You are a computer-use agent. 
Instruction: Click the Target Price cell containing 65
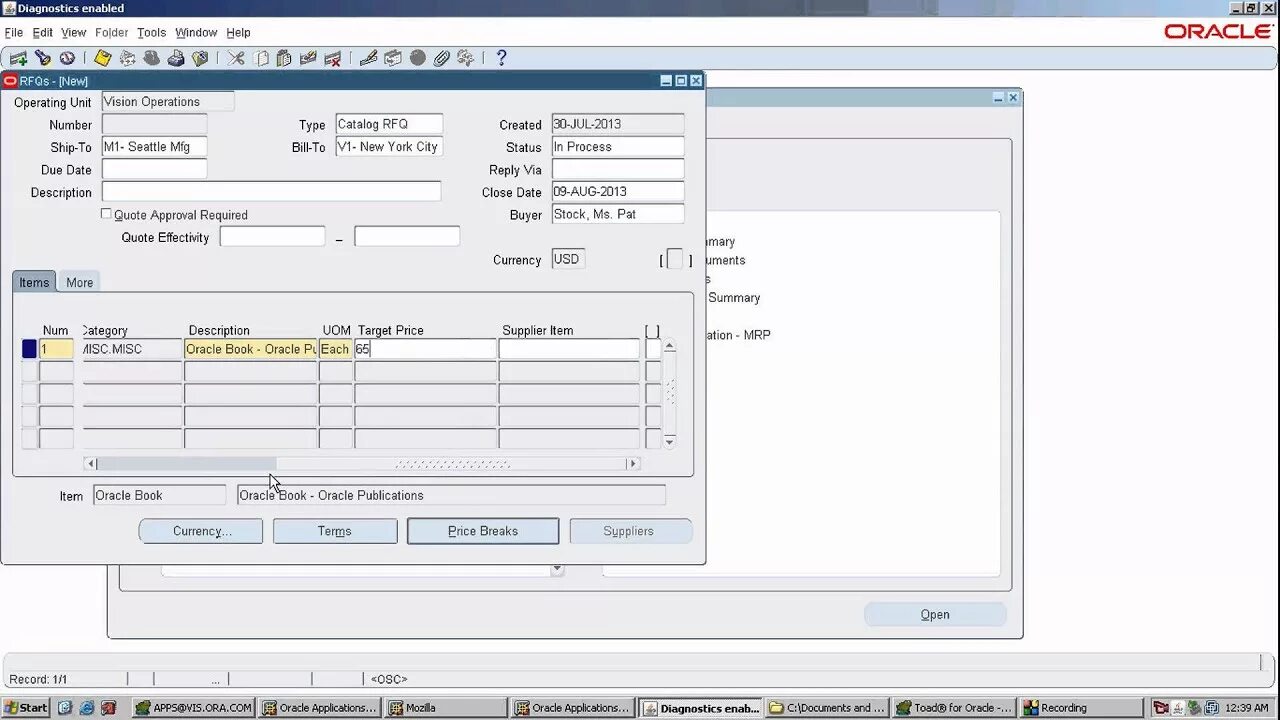click(x=425, y=349)
